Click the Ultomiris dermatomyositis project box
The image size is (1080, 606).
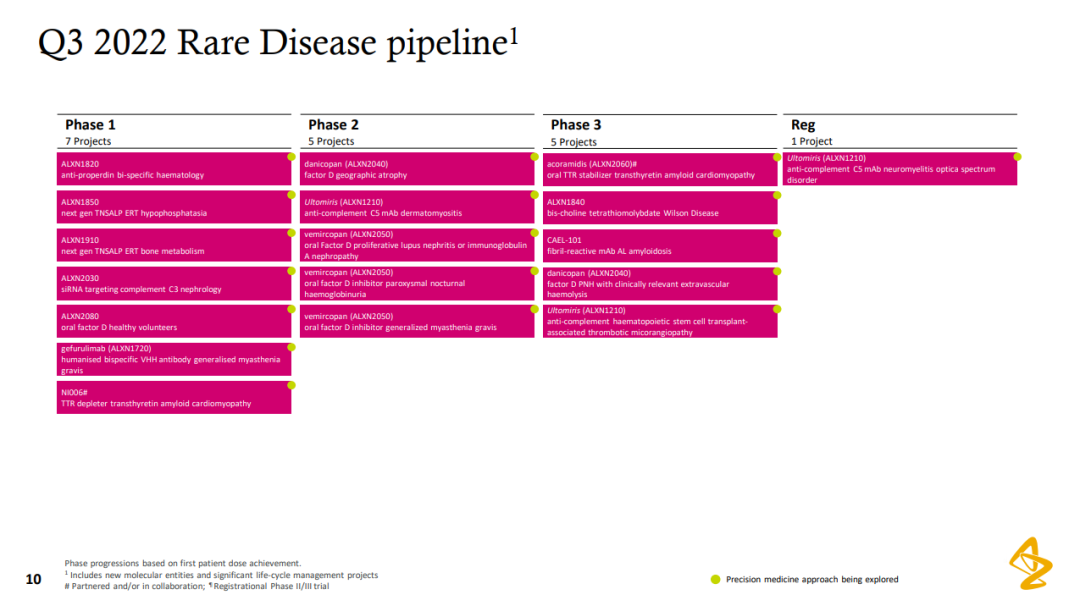417,208
